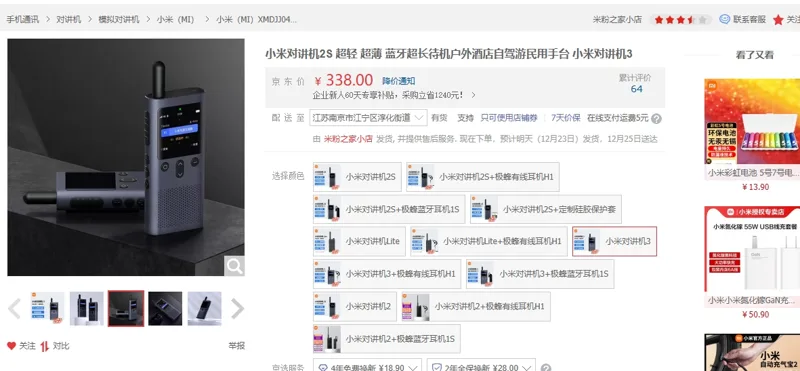
Task: Select the highlighted third gallery thumbnail
Action: 126,308
